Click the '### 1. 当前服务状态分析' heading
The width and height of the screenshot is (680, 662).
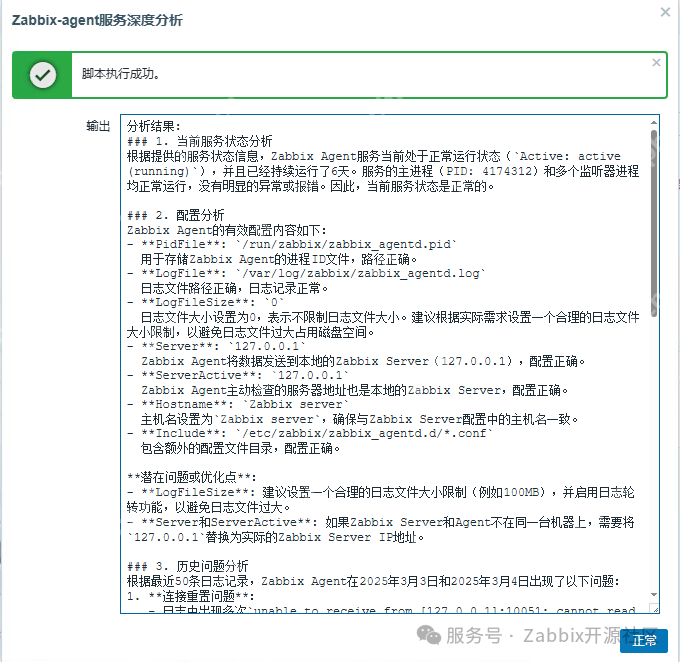(199, 141)
